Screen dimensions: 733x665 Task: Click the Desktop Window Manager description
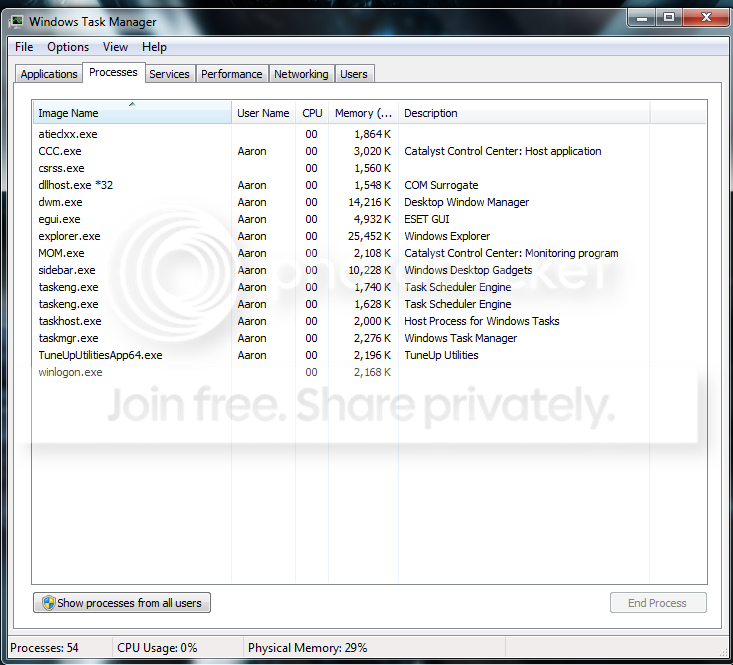[x=467, y=202]
